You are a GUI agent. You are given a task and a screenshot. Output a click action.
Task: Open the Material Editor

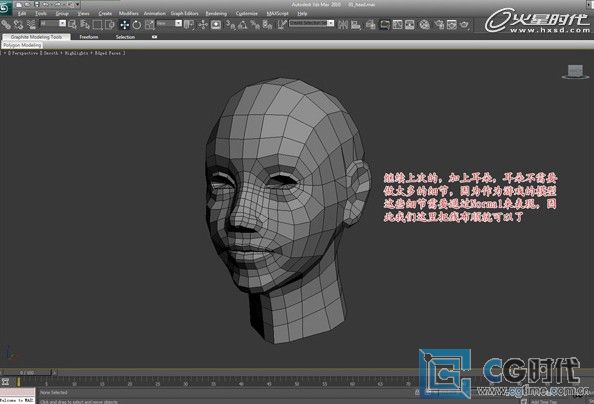(425, 25)
